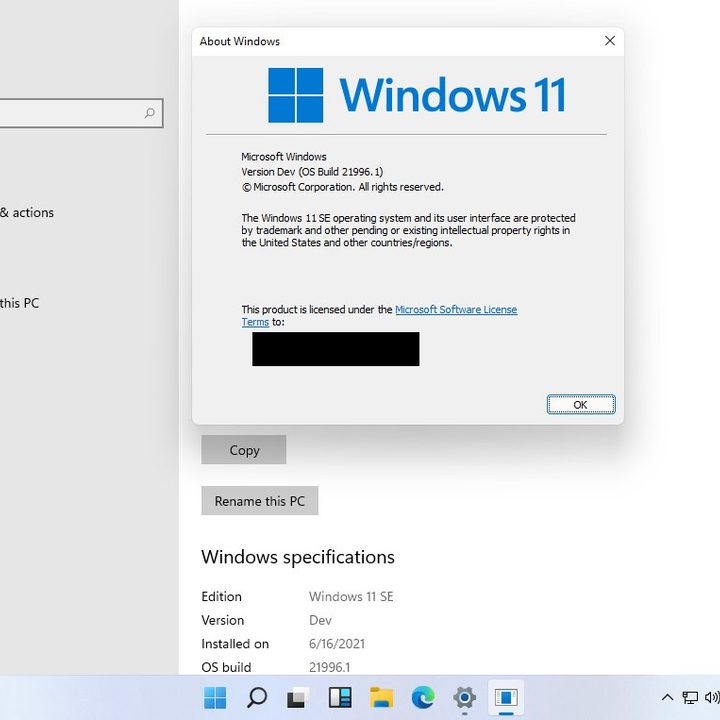
Task: Click the 'Microsoft Windows' line in the dialog
Action: pyautogui.click(x=284, y=157)
